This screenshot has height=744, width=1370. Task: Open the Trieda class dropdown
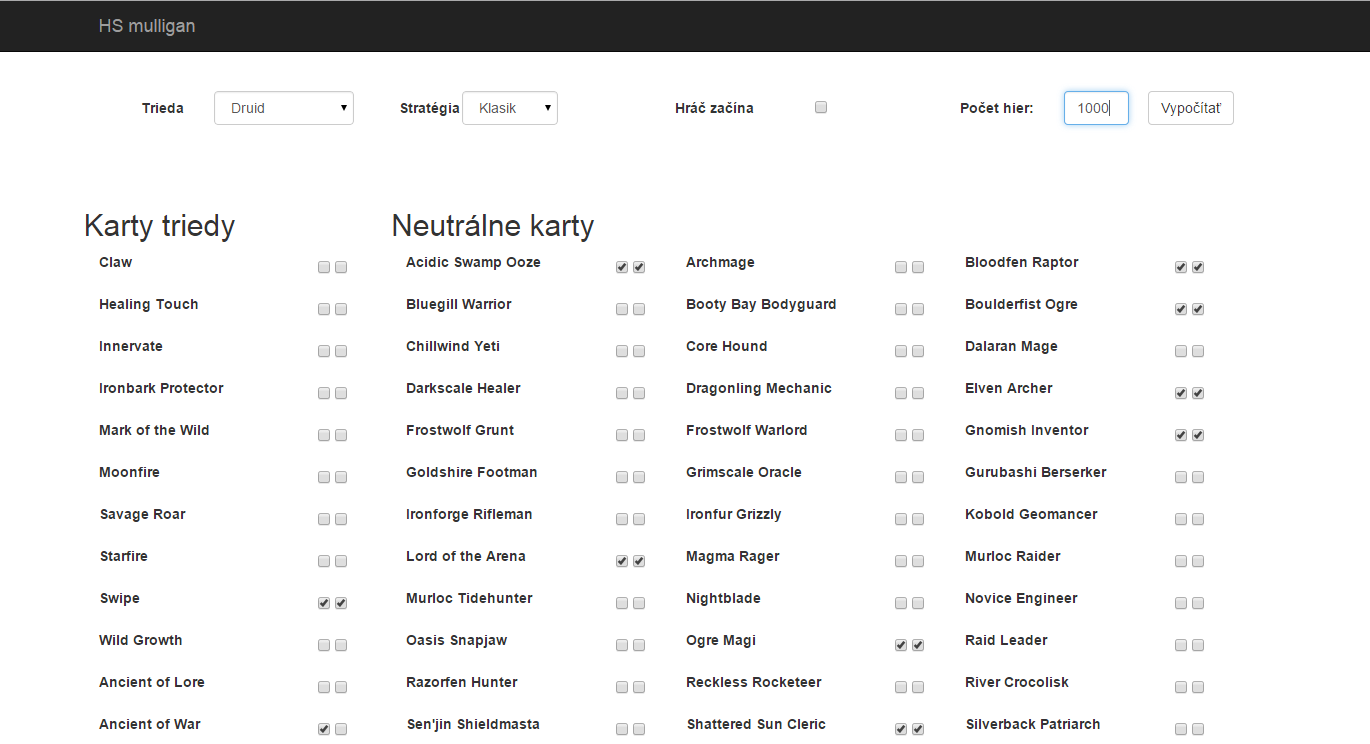click(283, 108)
